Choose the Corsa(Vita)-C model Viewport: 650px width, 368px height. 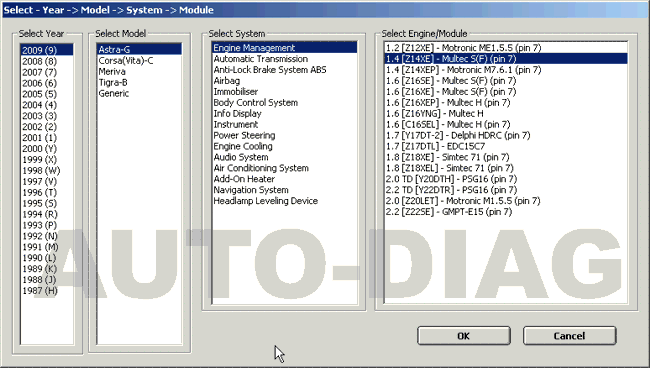pyautogui.click(x=139, y=61)
